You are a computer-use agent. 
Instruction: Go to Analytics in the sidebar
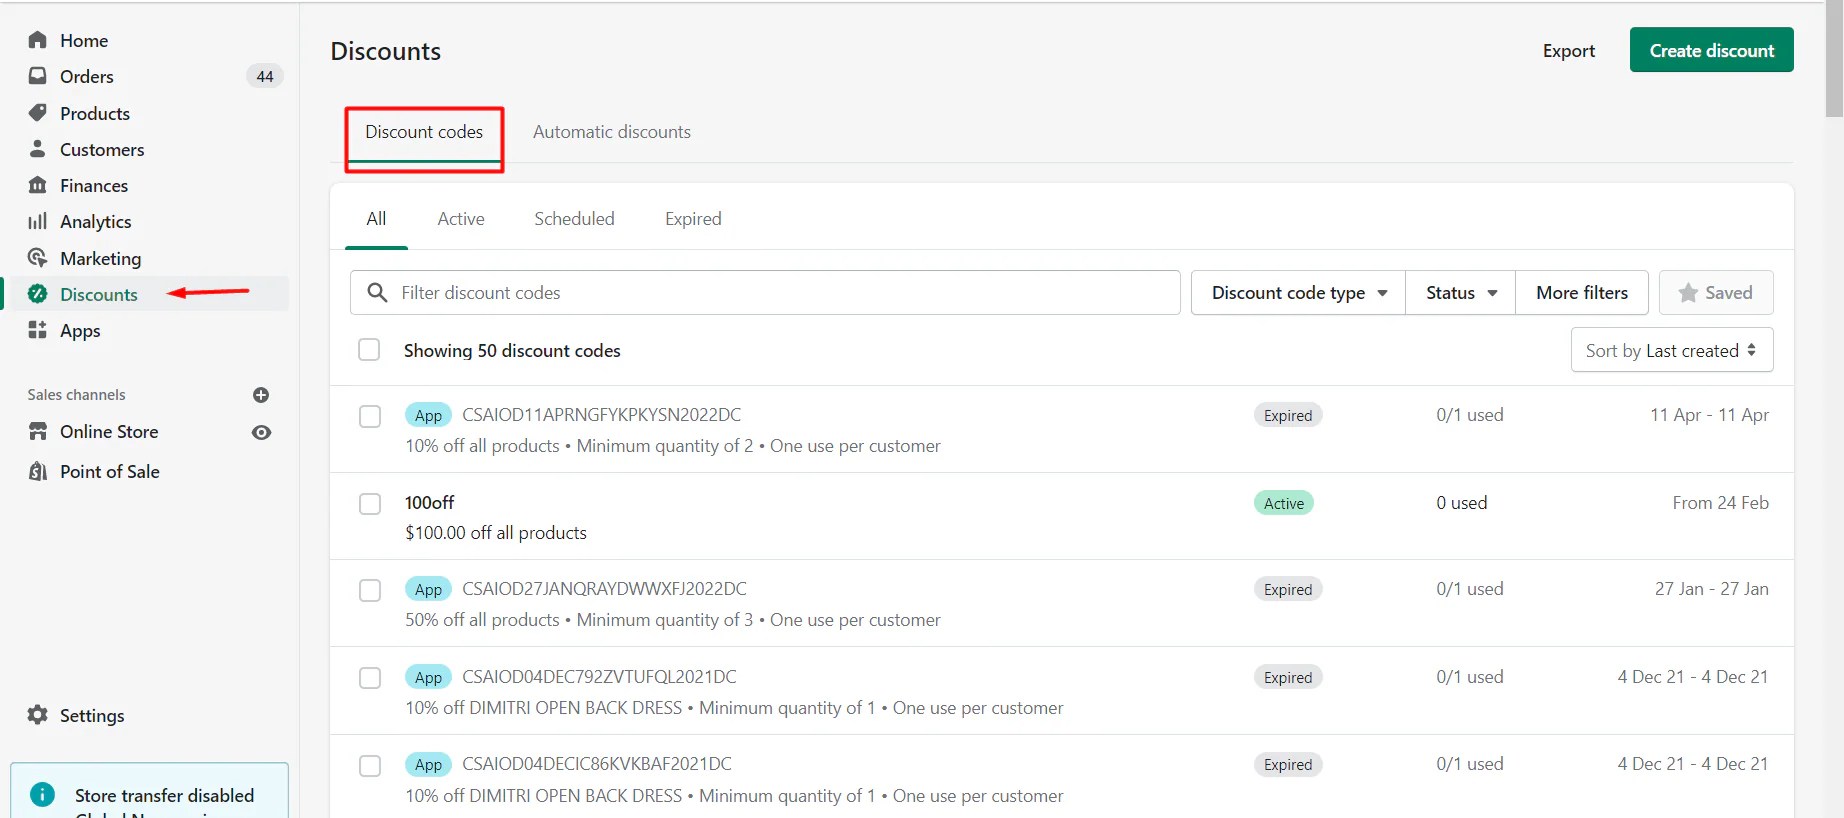click(x=96, y=221)
